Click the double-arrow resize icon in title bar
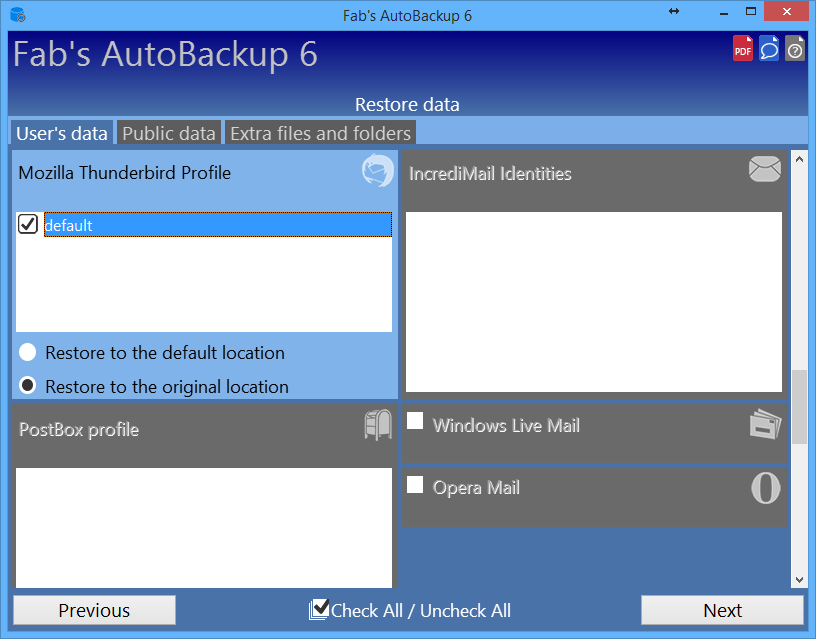 [x=674, y=11]
